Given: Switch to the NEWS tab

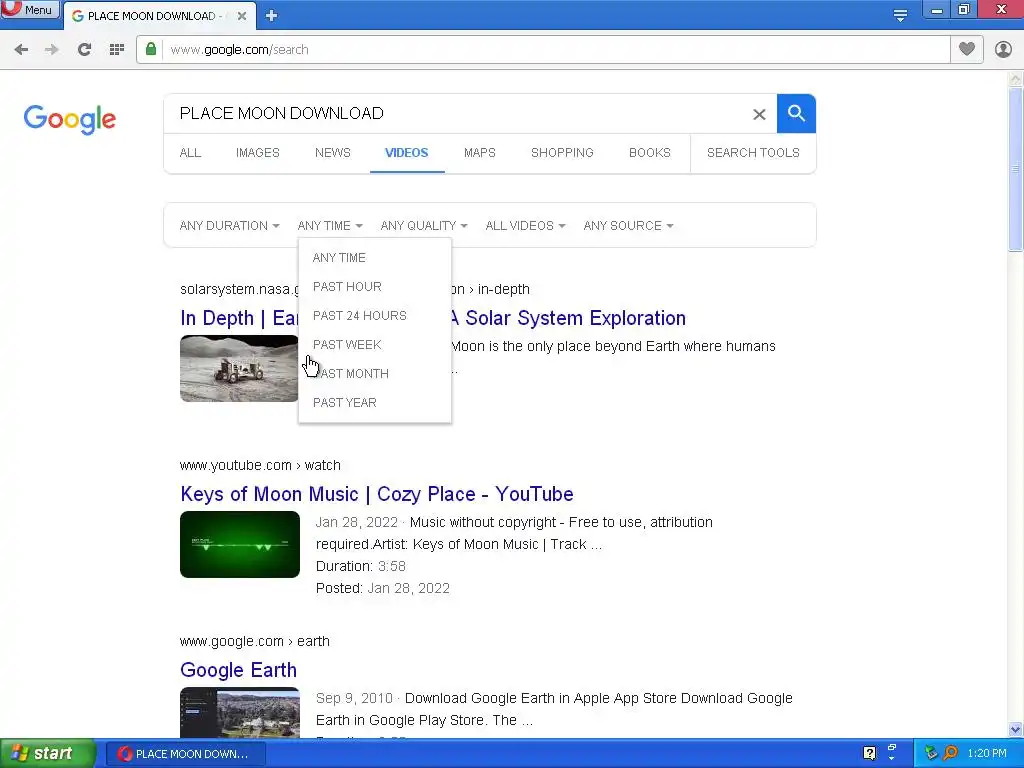Looking at the screenshot, I should click(x=332, y=153).
